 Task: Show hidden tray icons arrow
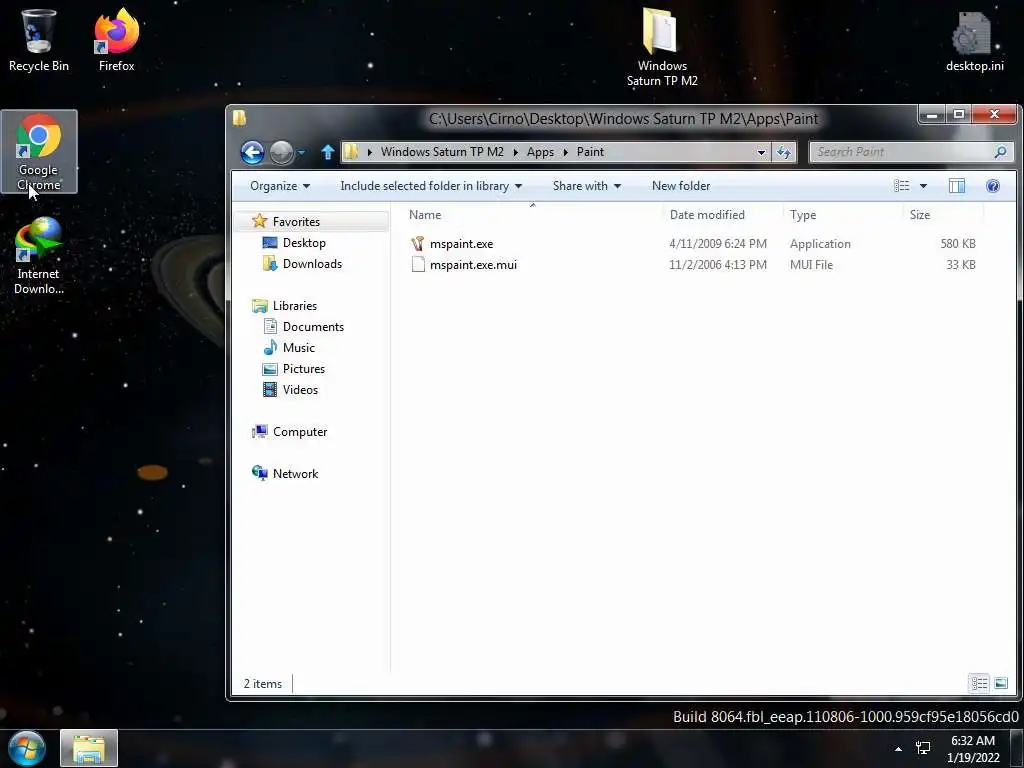899,748
